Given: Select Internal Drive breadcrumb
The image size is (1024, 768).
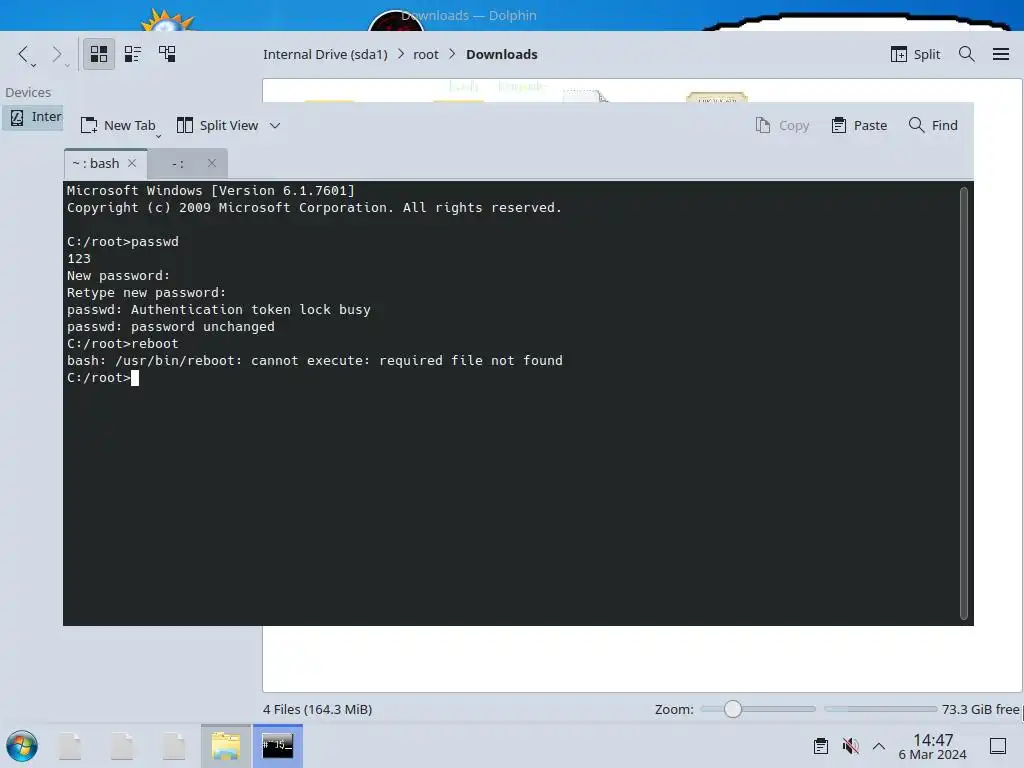Looking at the screenshot, I should pos(325,54).
